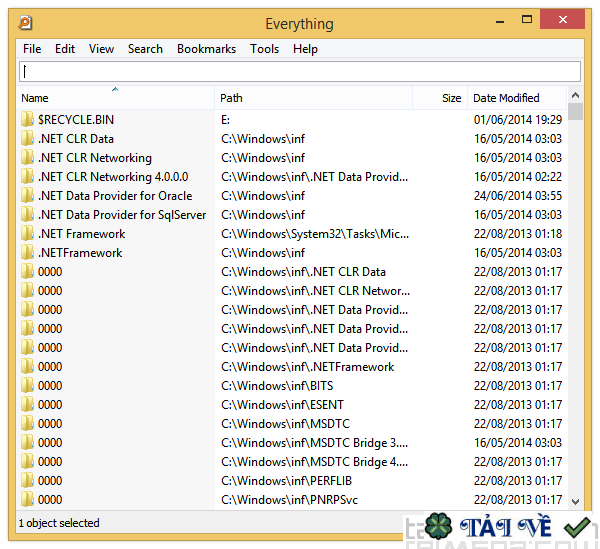Click folder icon of .NET Data Provider for SqlServer
600x549 pixels.
tap(27, 215)
